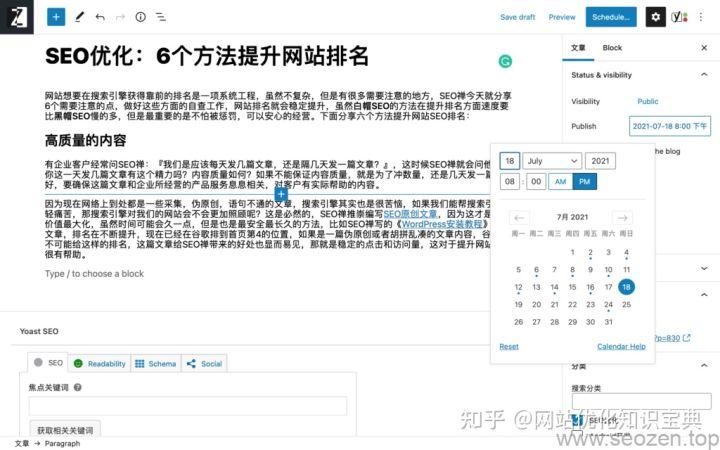720x450 pixels.
Task: Open the List View outline icon
Action: click(160, 17)
